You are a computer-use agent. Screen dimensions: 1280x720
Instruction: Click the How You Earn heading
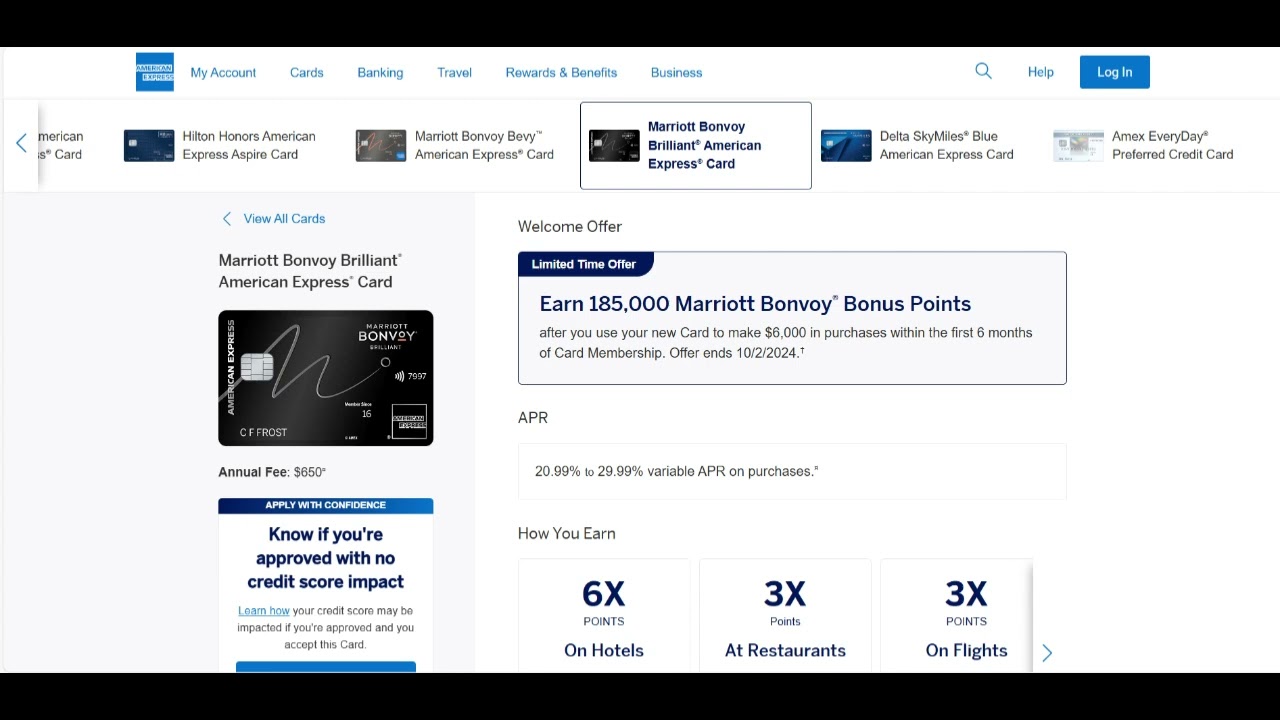click(x=567, y=533)
